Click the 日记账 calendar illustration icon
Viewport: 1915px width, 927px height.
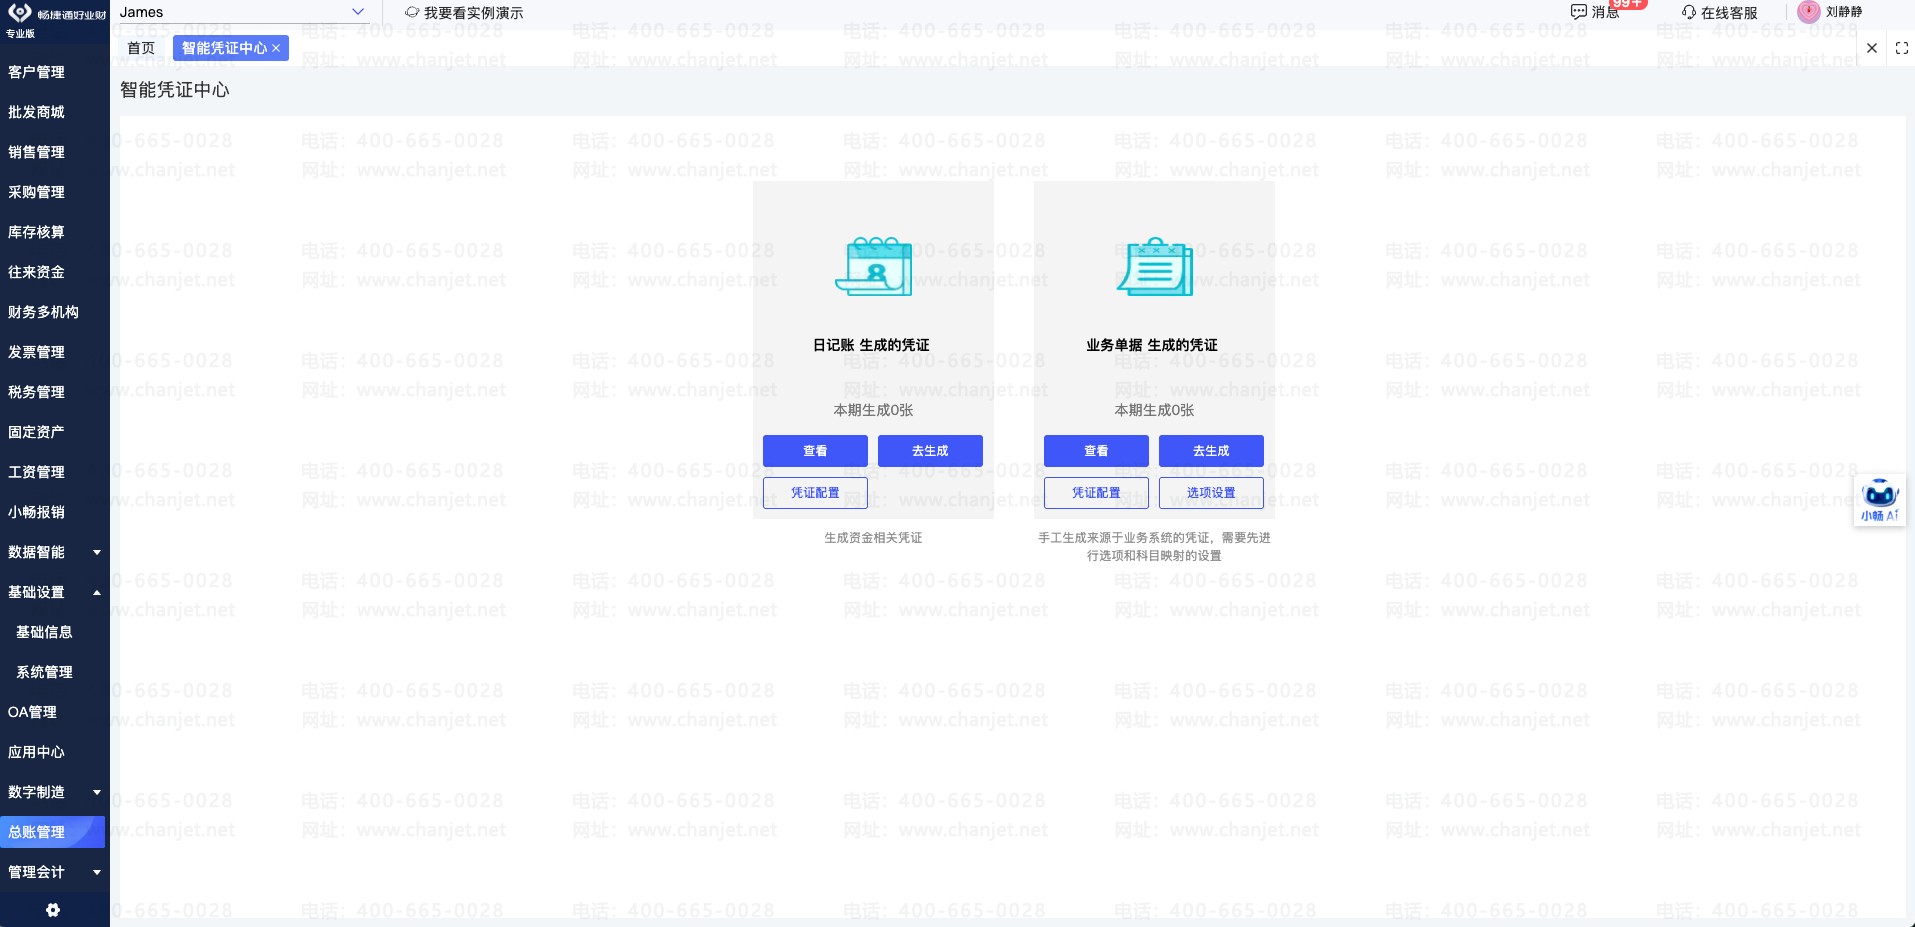[x=874, y=266]
